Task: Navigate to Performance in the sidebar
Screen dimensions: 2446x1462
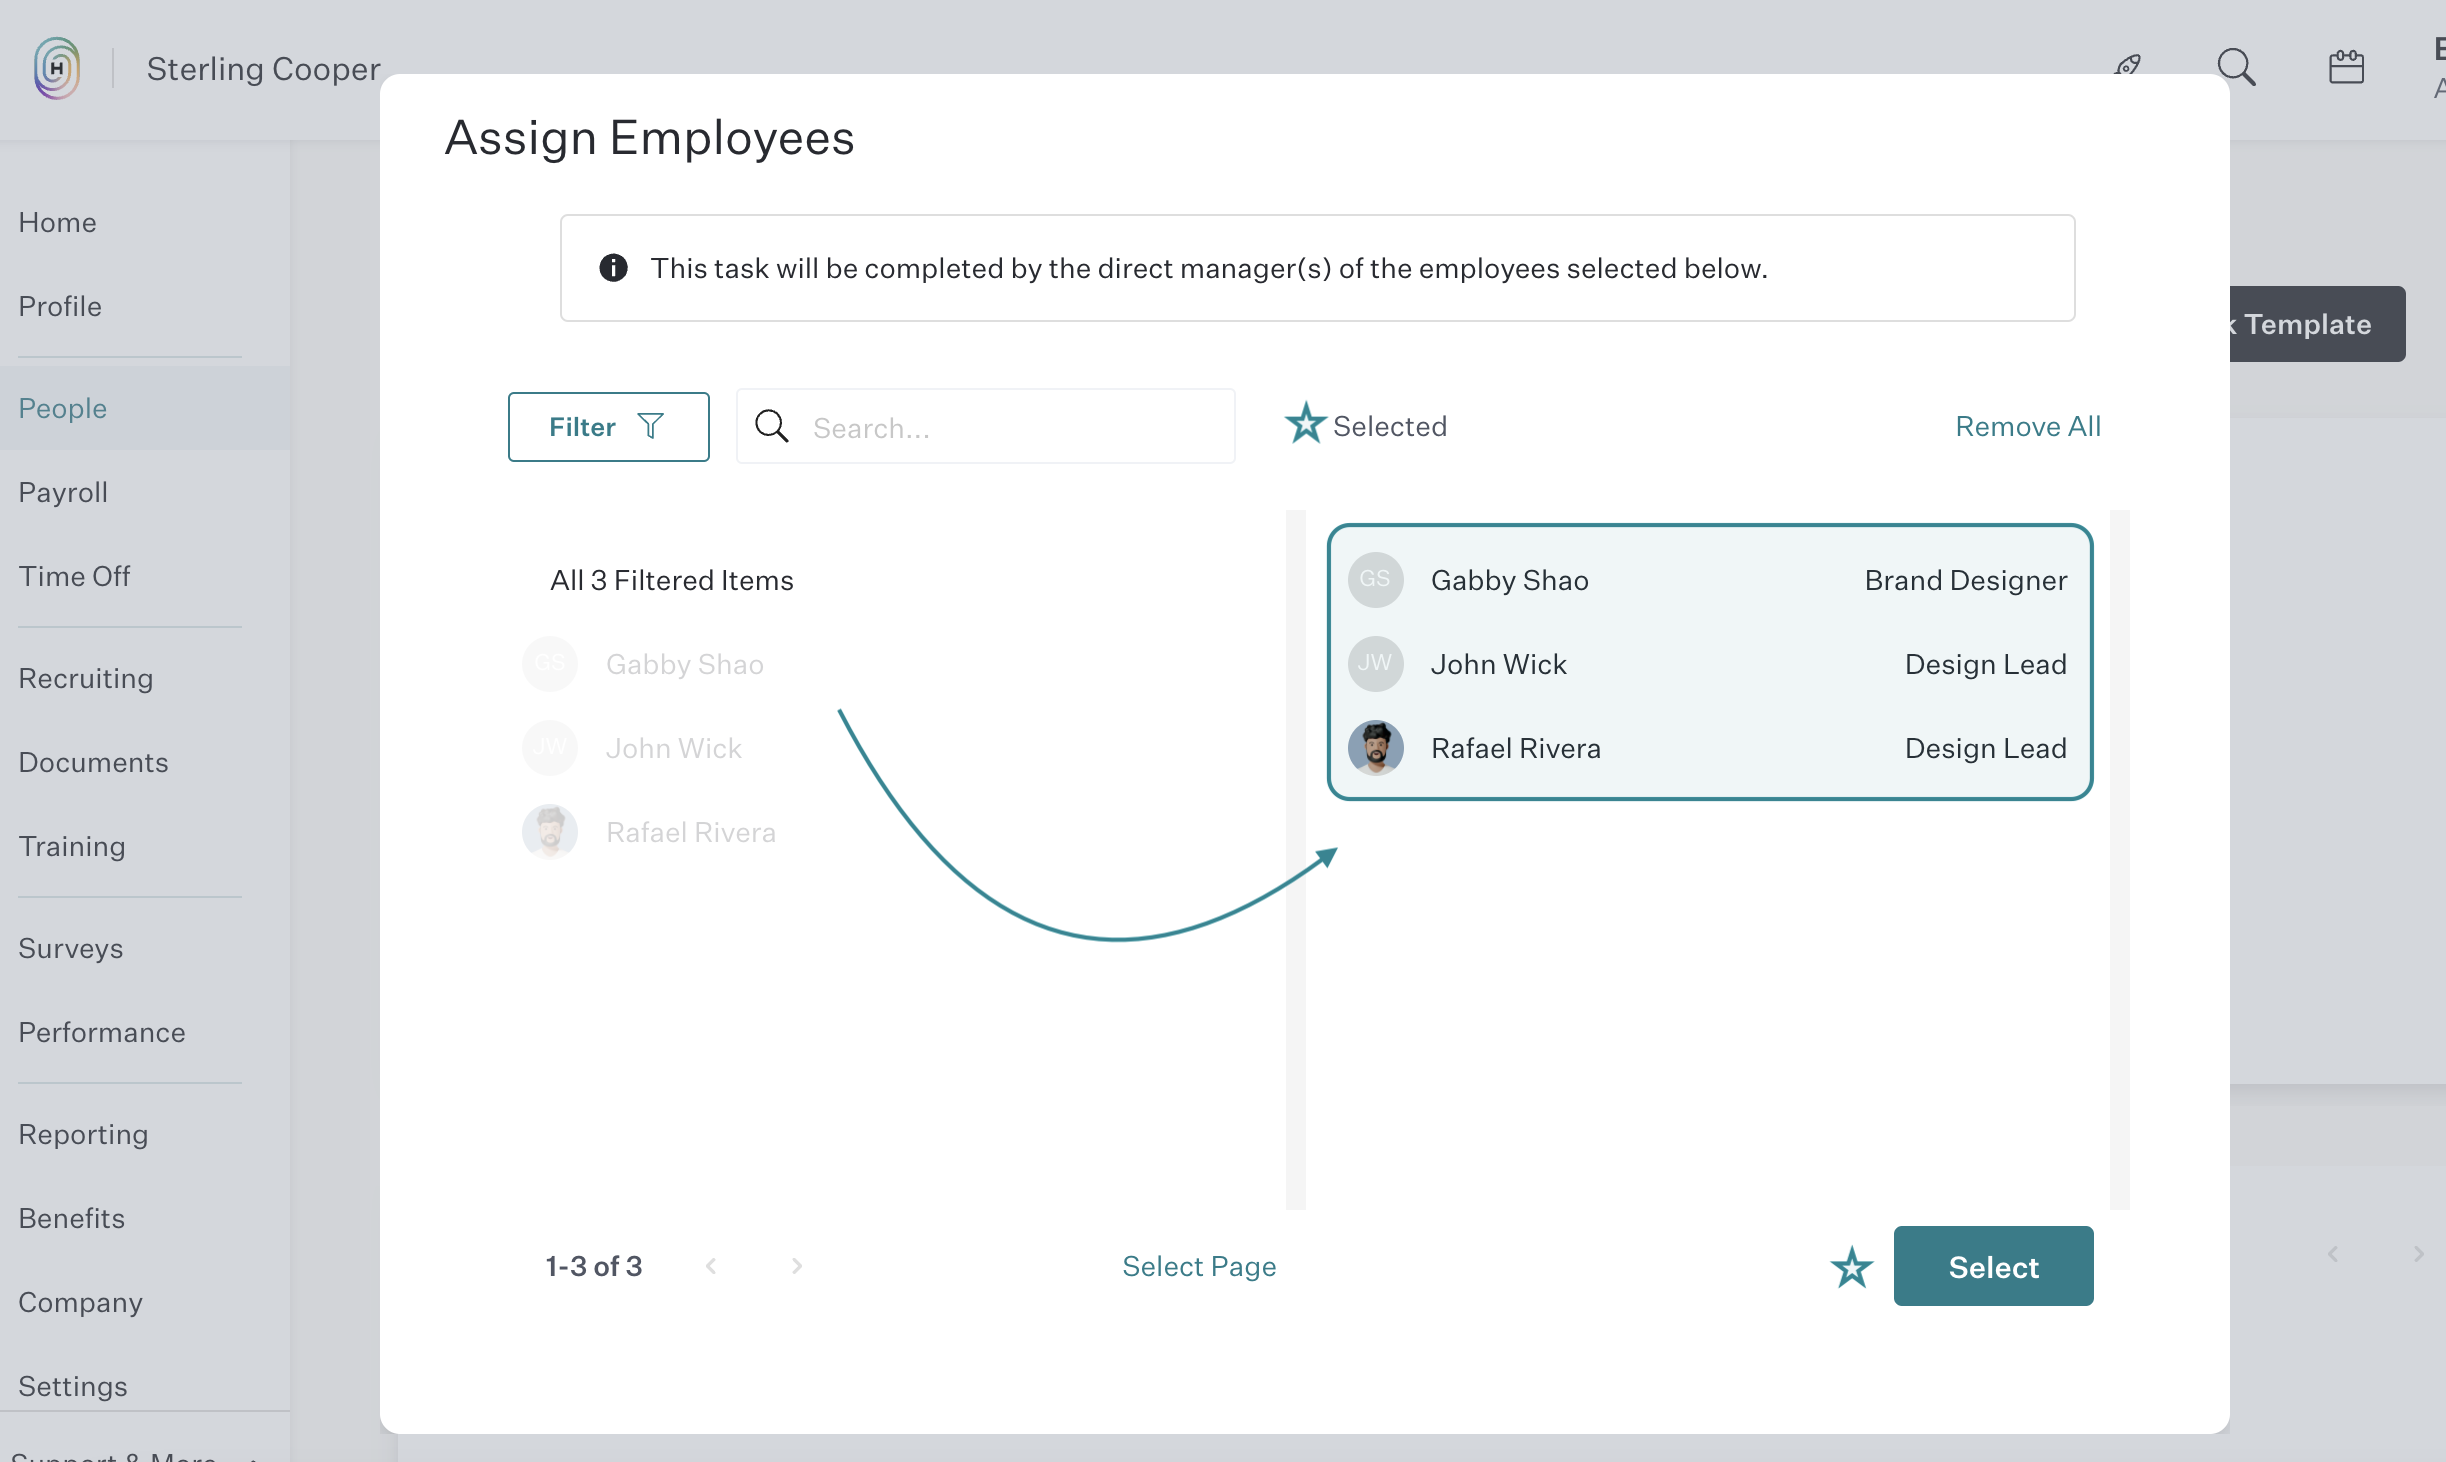Action: [102, 1032]
